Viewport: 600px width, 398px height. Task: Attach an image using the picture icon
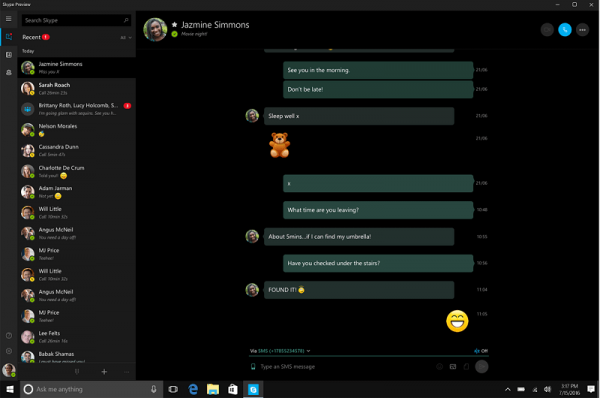[453, 367]
